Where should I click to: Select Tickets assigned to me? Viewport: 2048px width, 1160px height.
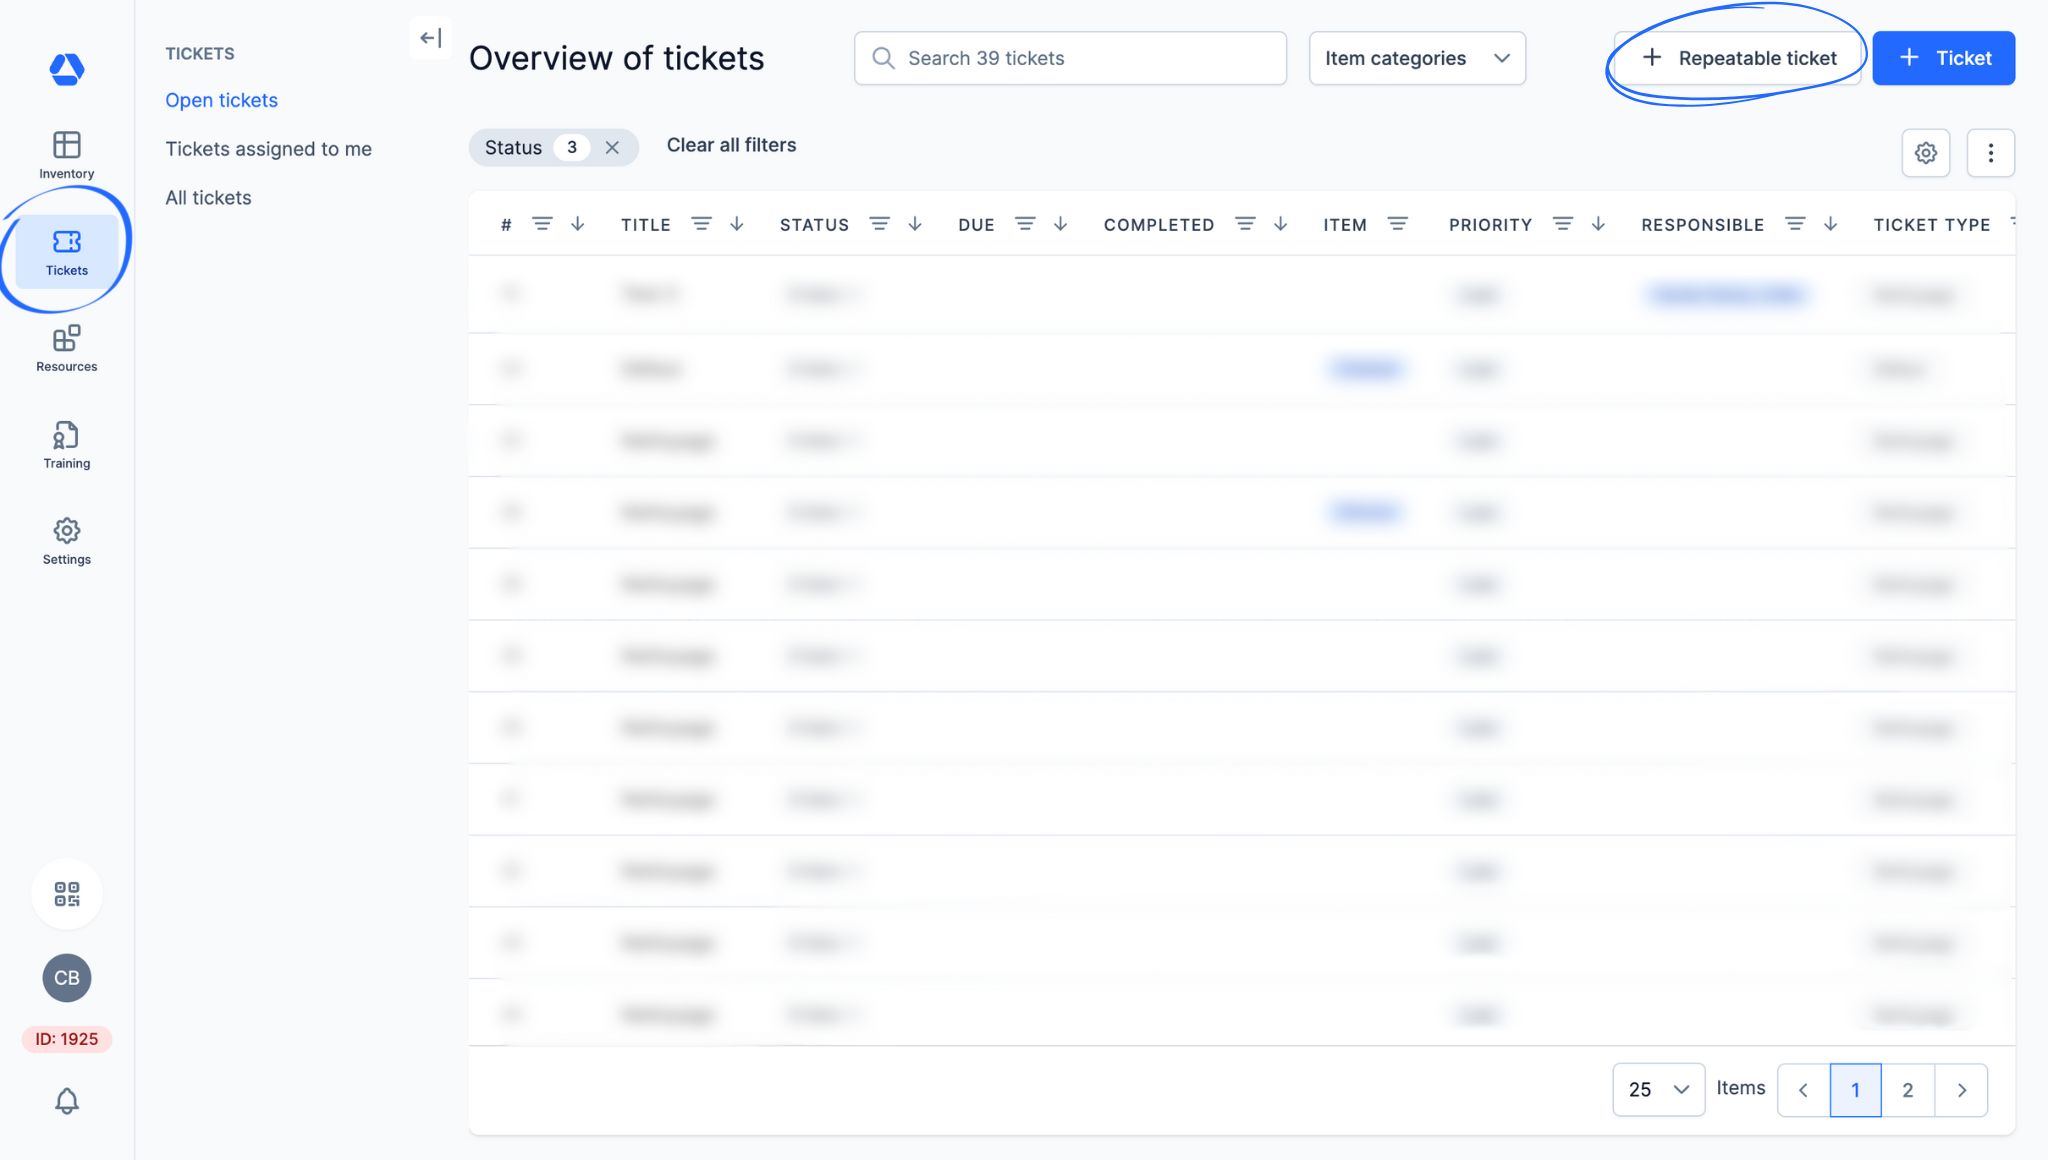click(x=268, y=149)
